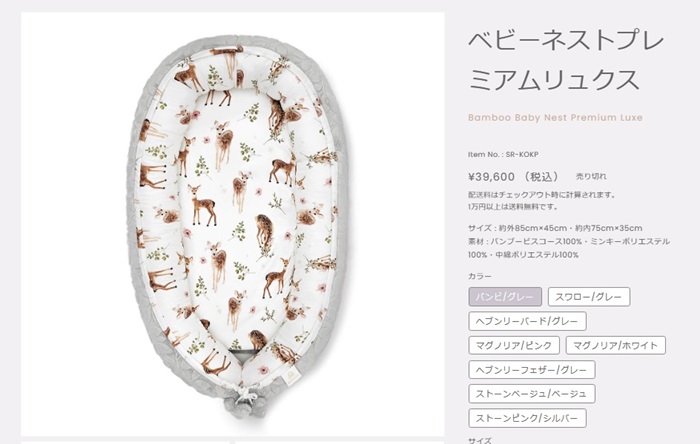Choose マグノリア/ホワイト color variant
Viewport: 700px width, 444px height.
(x=616, y=345)
